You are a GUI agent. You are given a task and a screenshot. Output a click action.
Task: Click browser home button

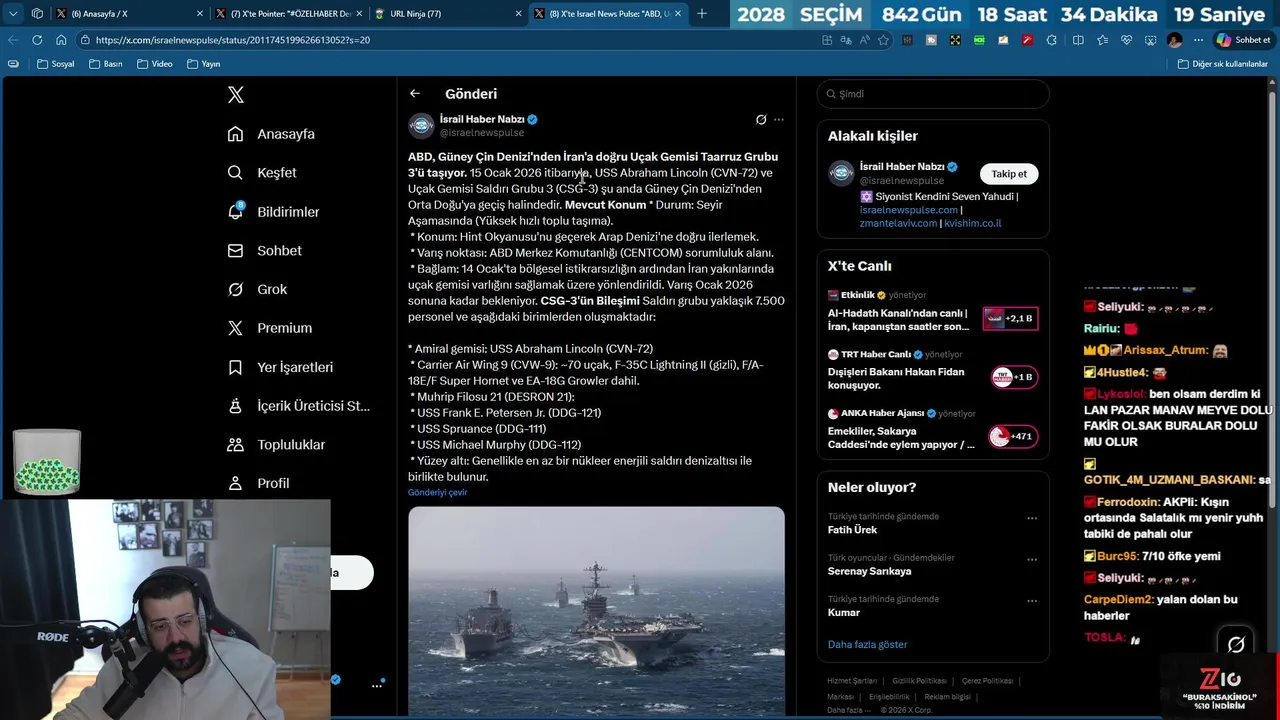61,40
